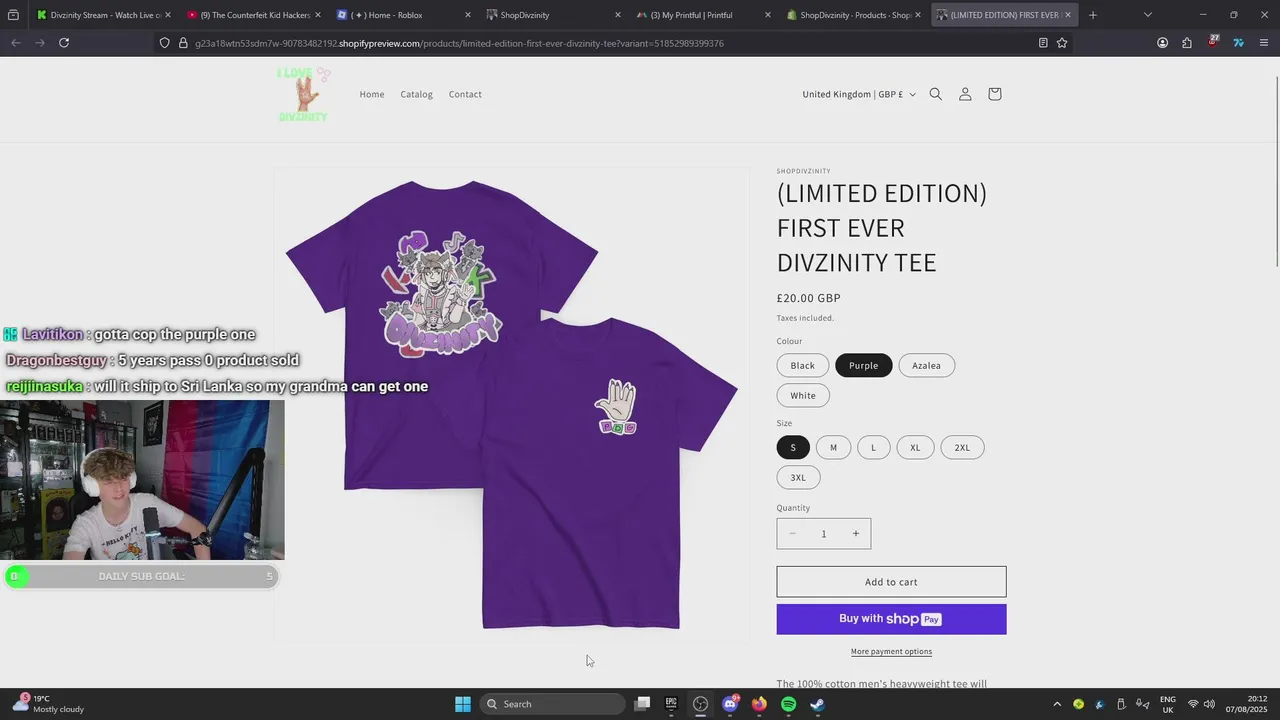
Task: Decrease quantity with the minus button
Action: (x=792, y=534)
